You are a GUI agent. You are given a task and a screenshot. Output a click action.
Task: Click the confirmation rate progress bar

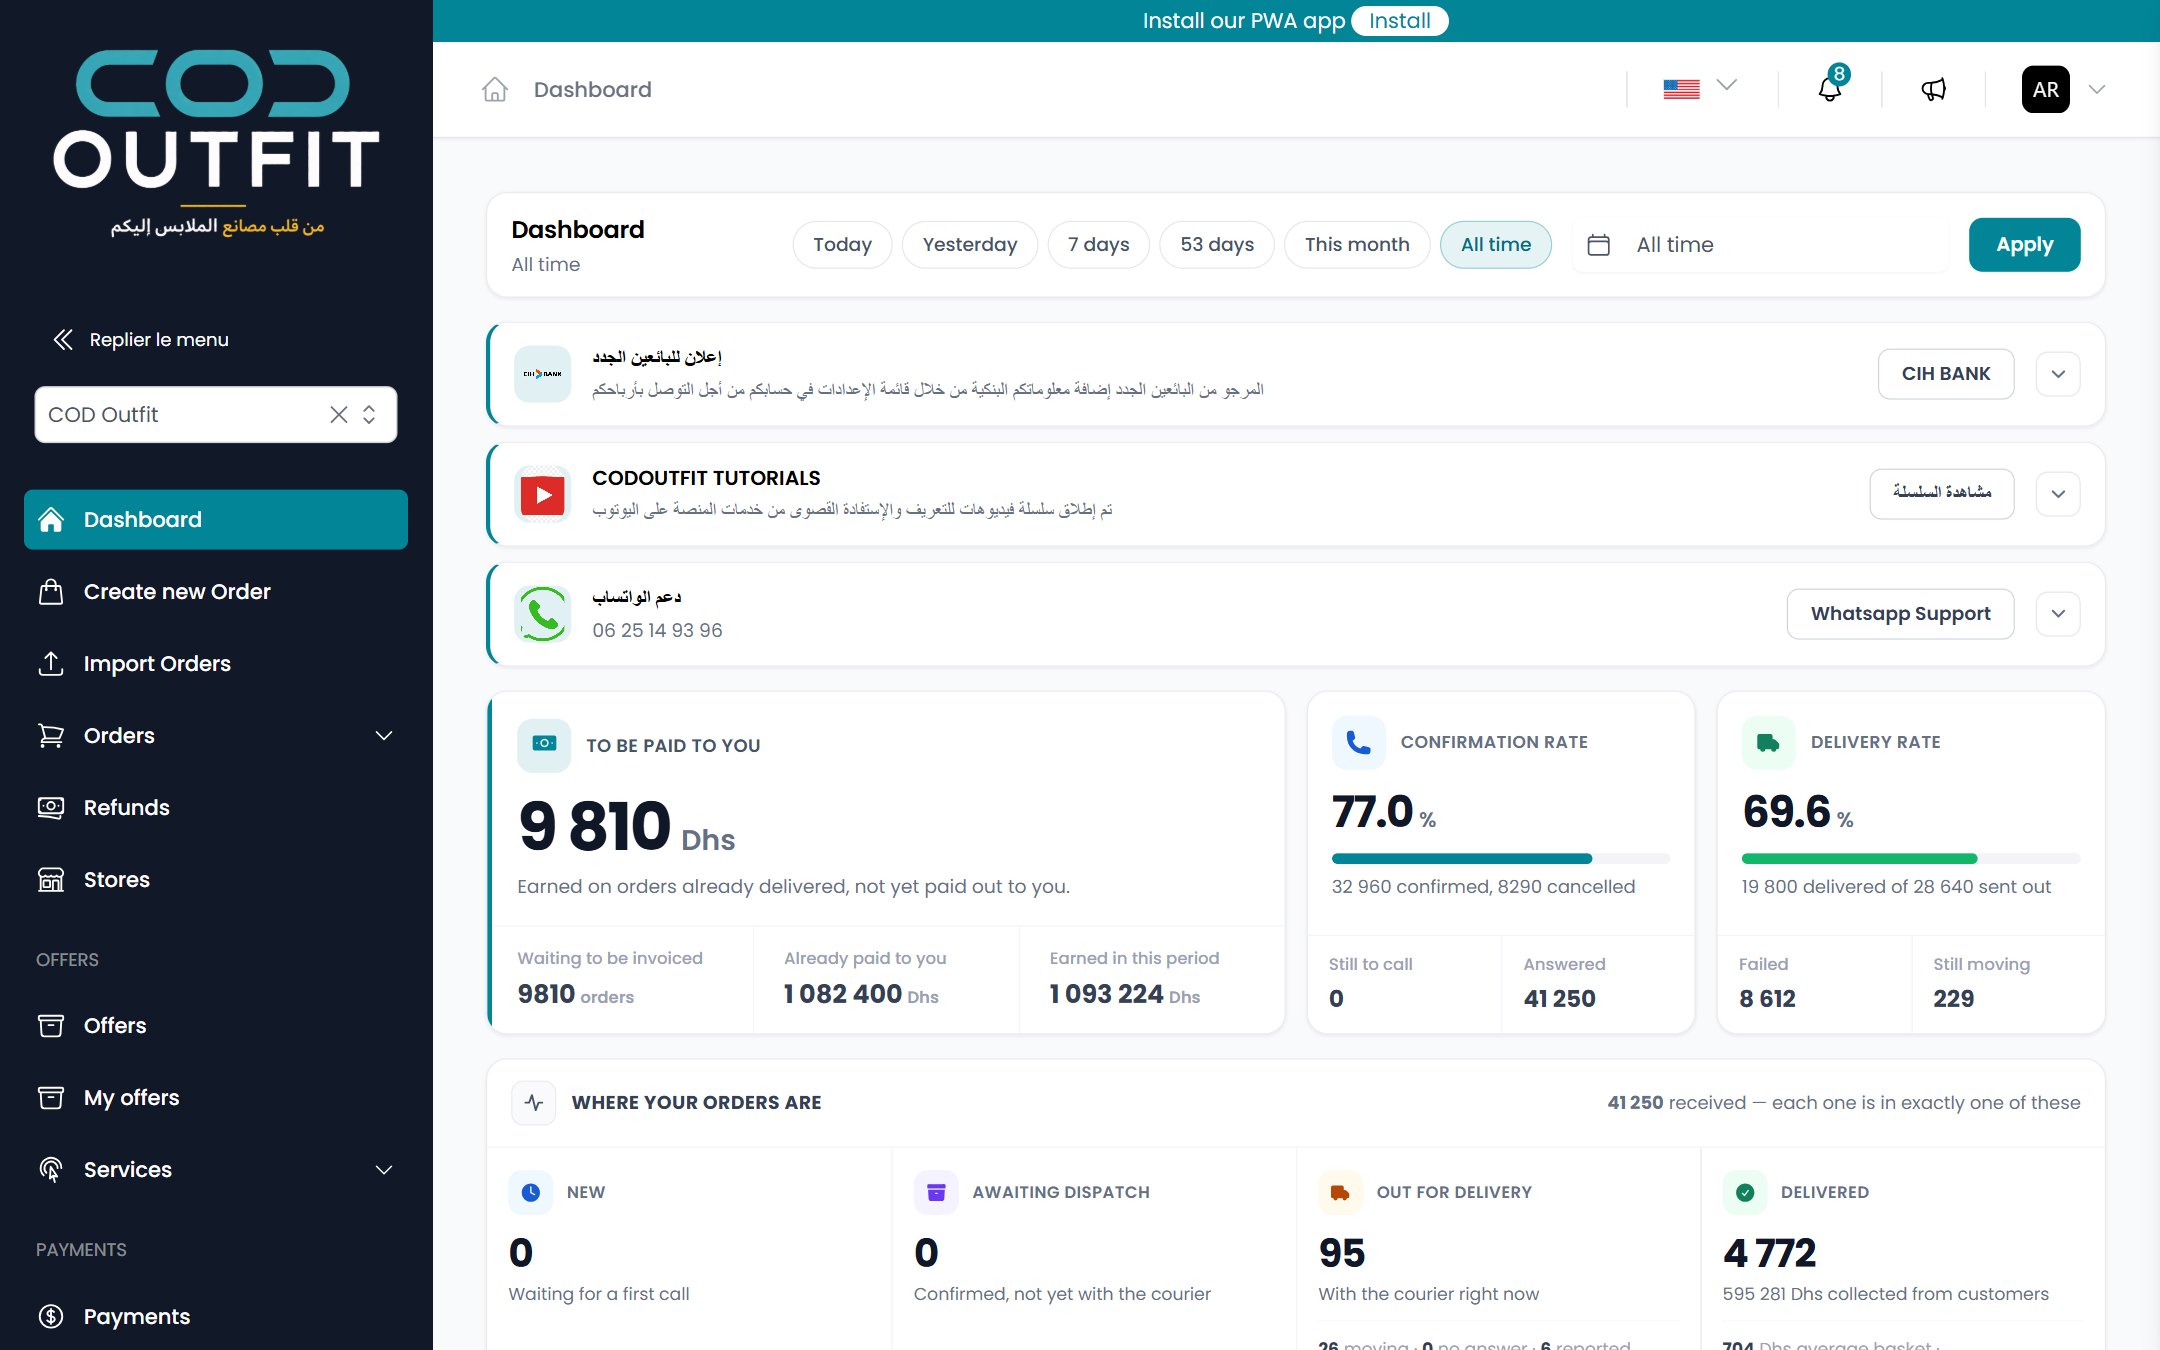coord(1500,859)
